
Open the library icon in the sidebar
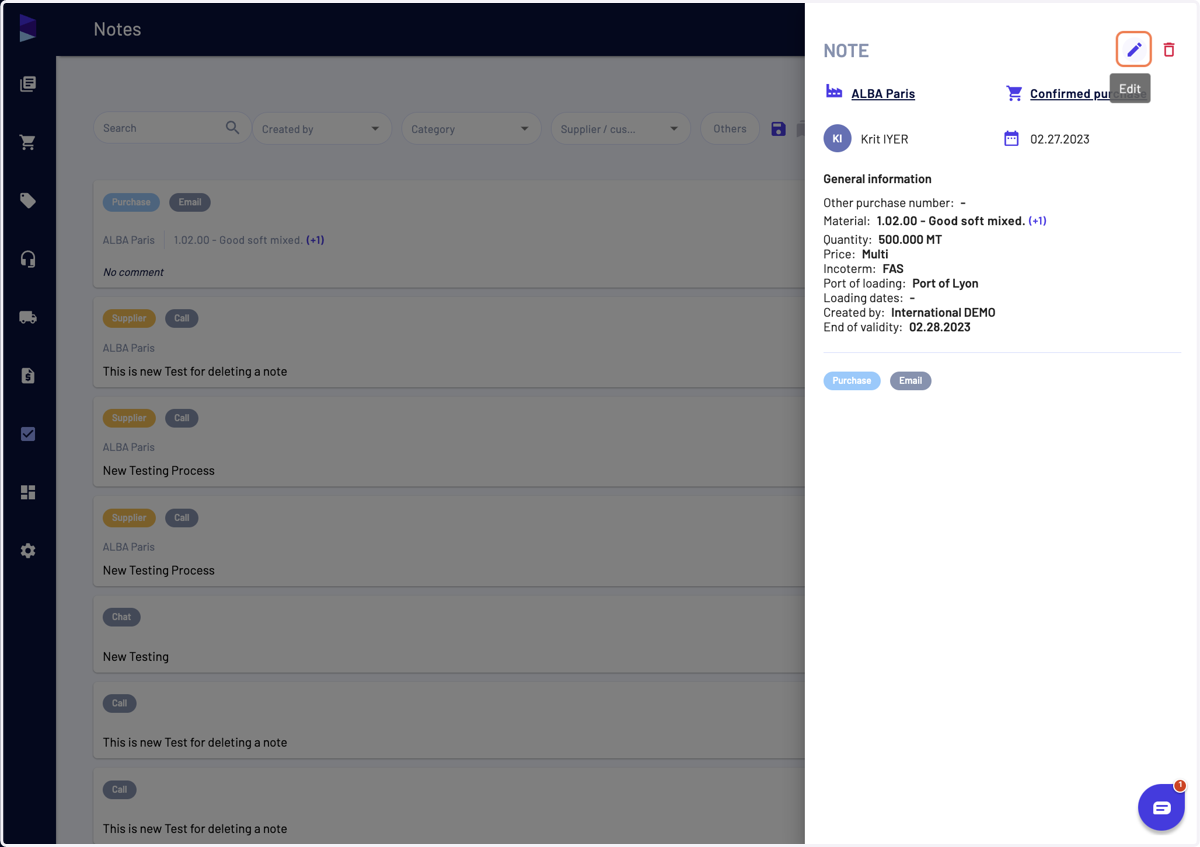tap(28, 84)
